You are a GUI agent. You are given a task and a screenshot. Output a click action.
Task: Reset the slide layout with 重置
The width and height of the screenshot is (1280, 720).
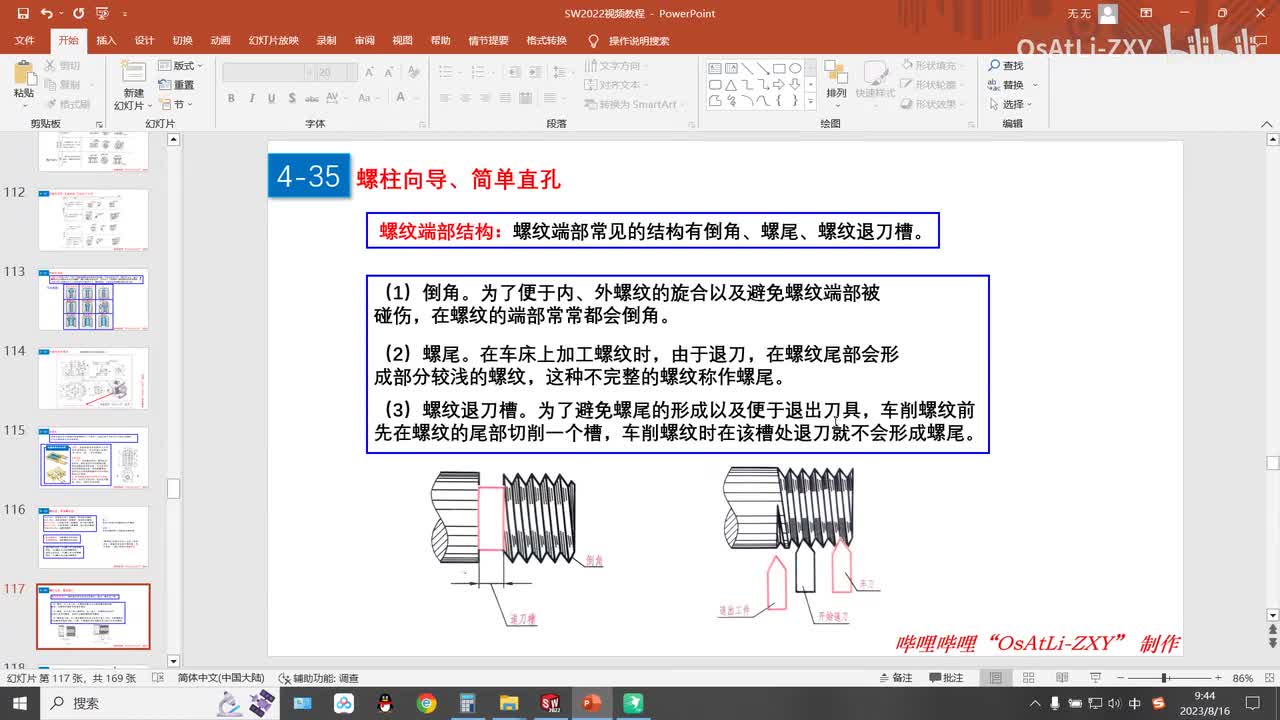(x=177, y=85)
